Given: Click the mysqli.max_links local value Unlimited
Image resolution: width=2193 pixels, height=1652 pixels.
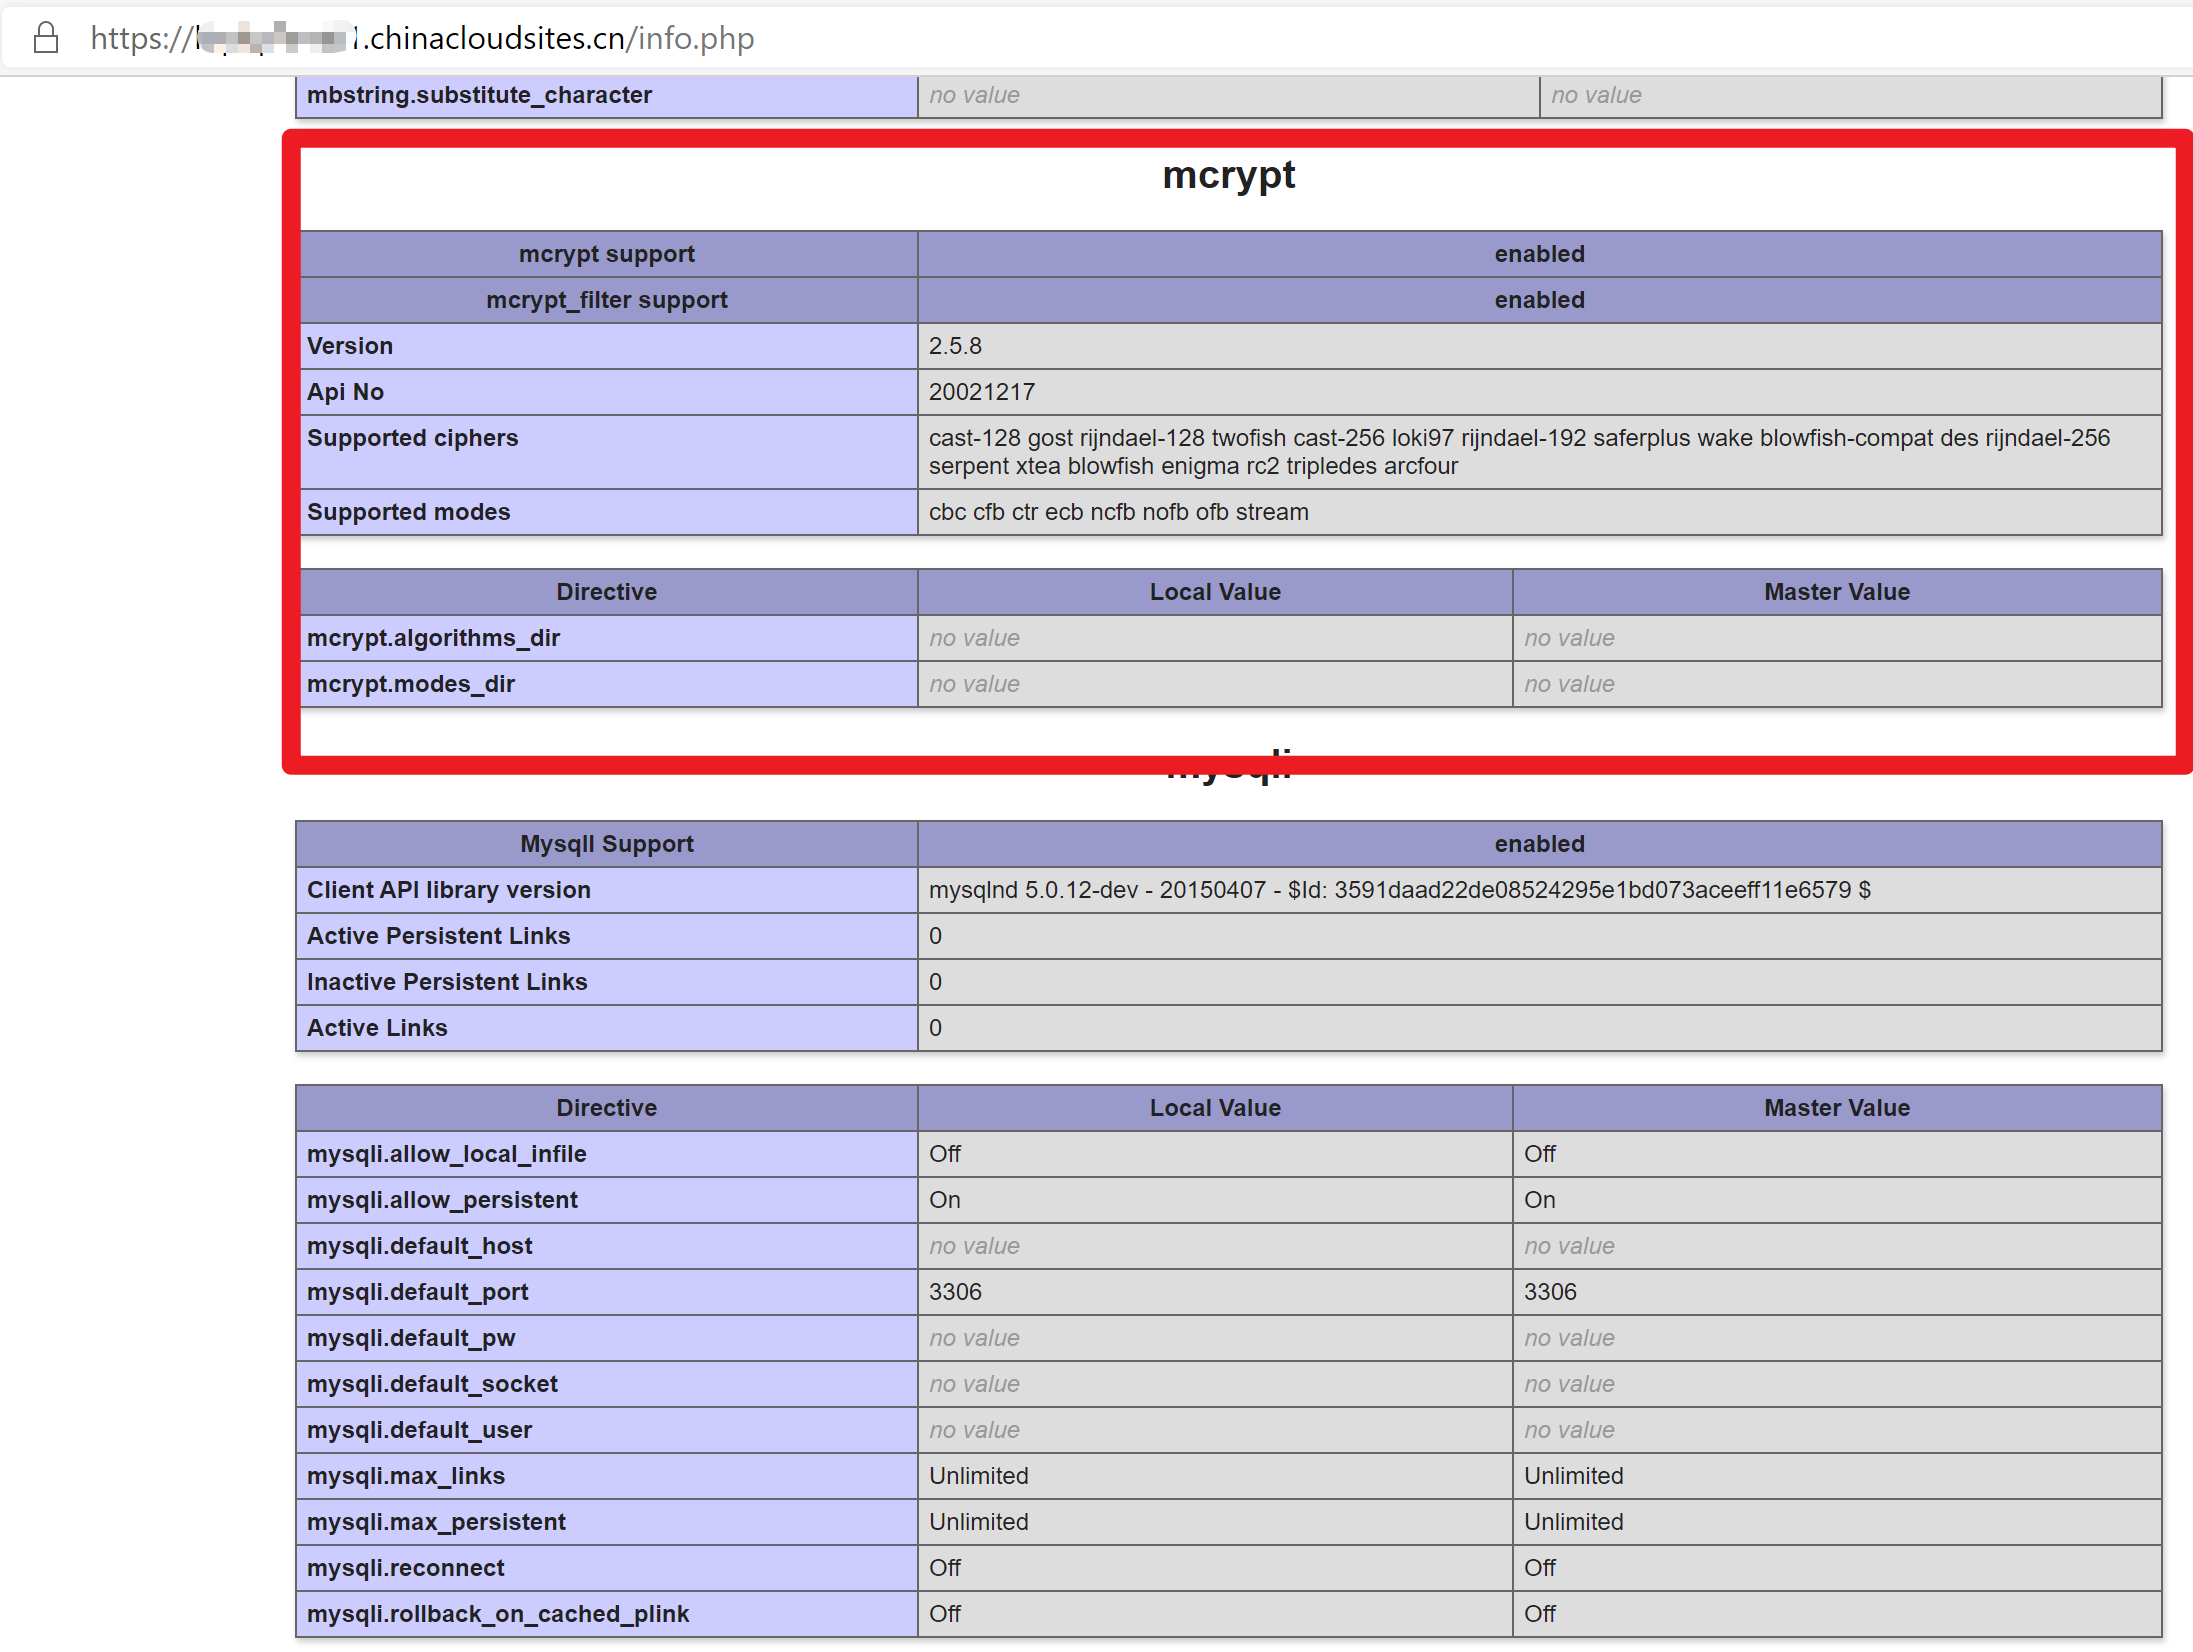Looking at the screenshot, I should click(x=978, y=1476).
